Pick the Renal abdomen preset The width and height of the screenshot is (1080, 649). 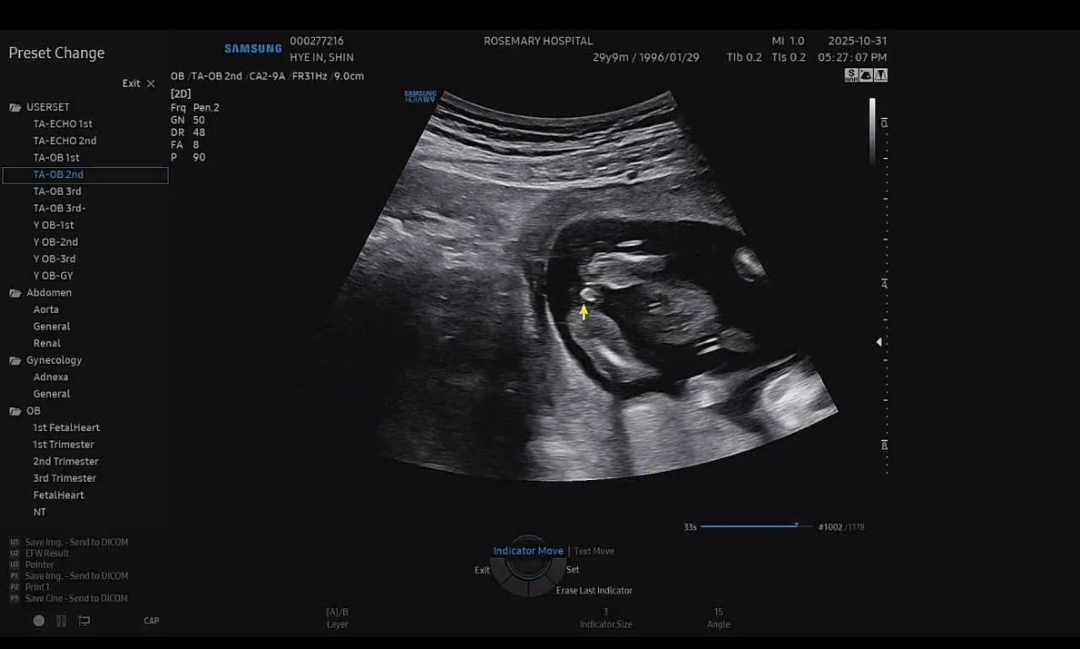point(47,343)
